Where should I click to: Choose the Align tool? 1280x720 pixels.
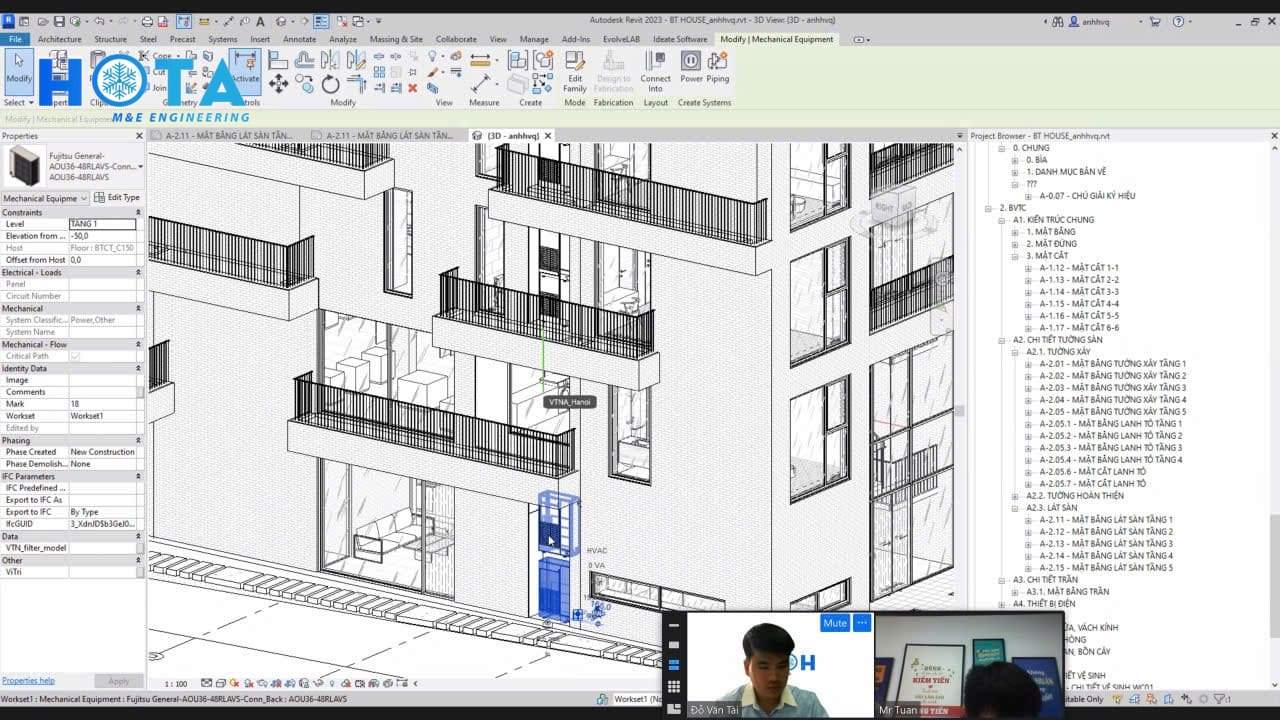pos(278,60)
